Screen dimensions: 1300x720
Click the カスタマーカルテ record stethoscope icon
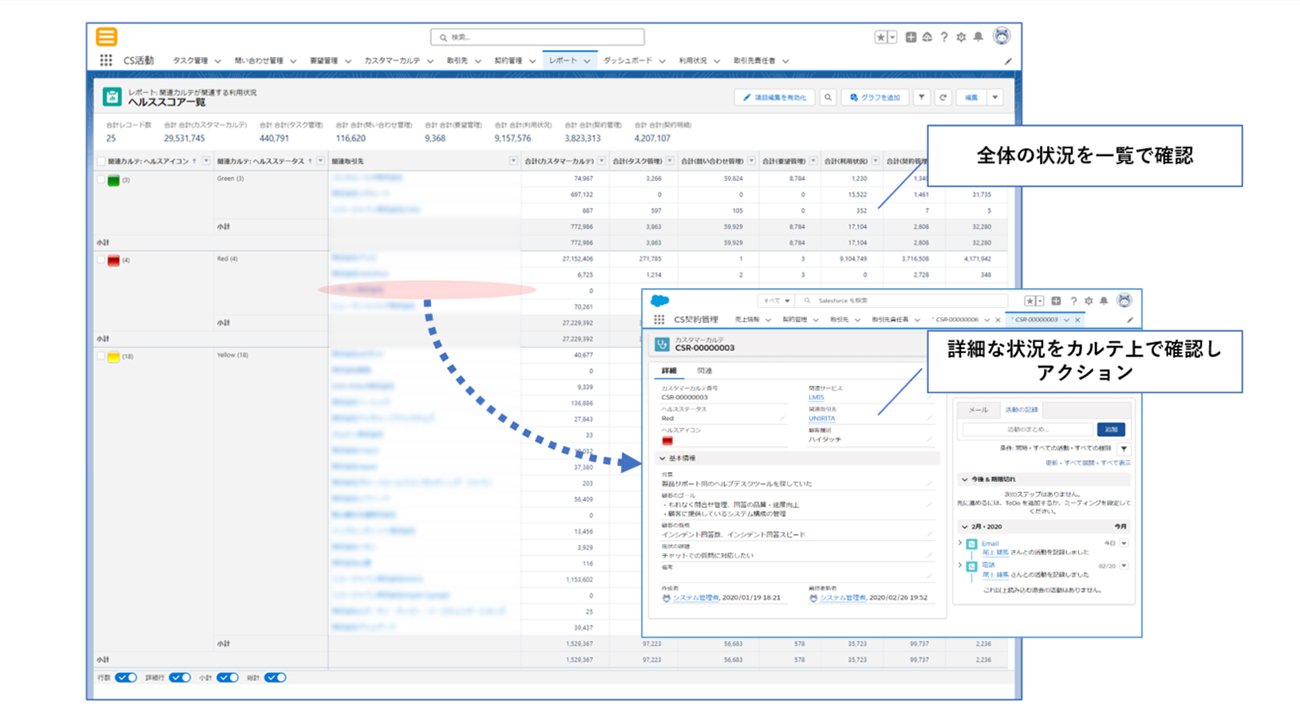[662, 345]
